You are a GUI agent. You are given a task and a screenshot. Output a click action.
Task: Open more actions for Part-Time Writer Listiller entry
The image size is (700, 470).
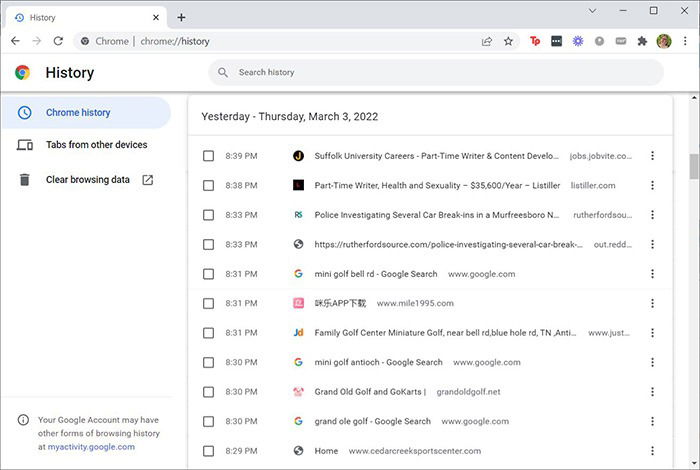[652, 185]
